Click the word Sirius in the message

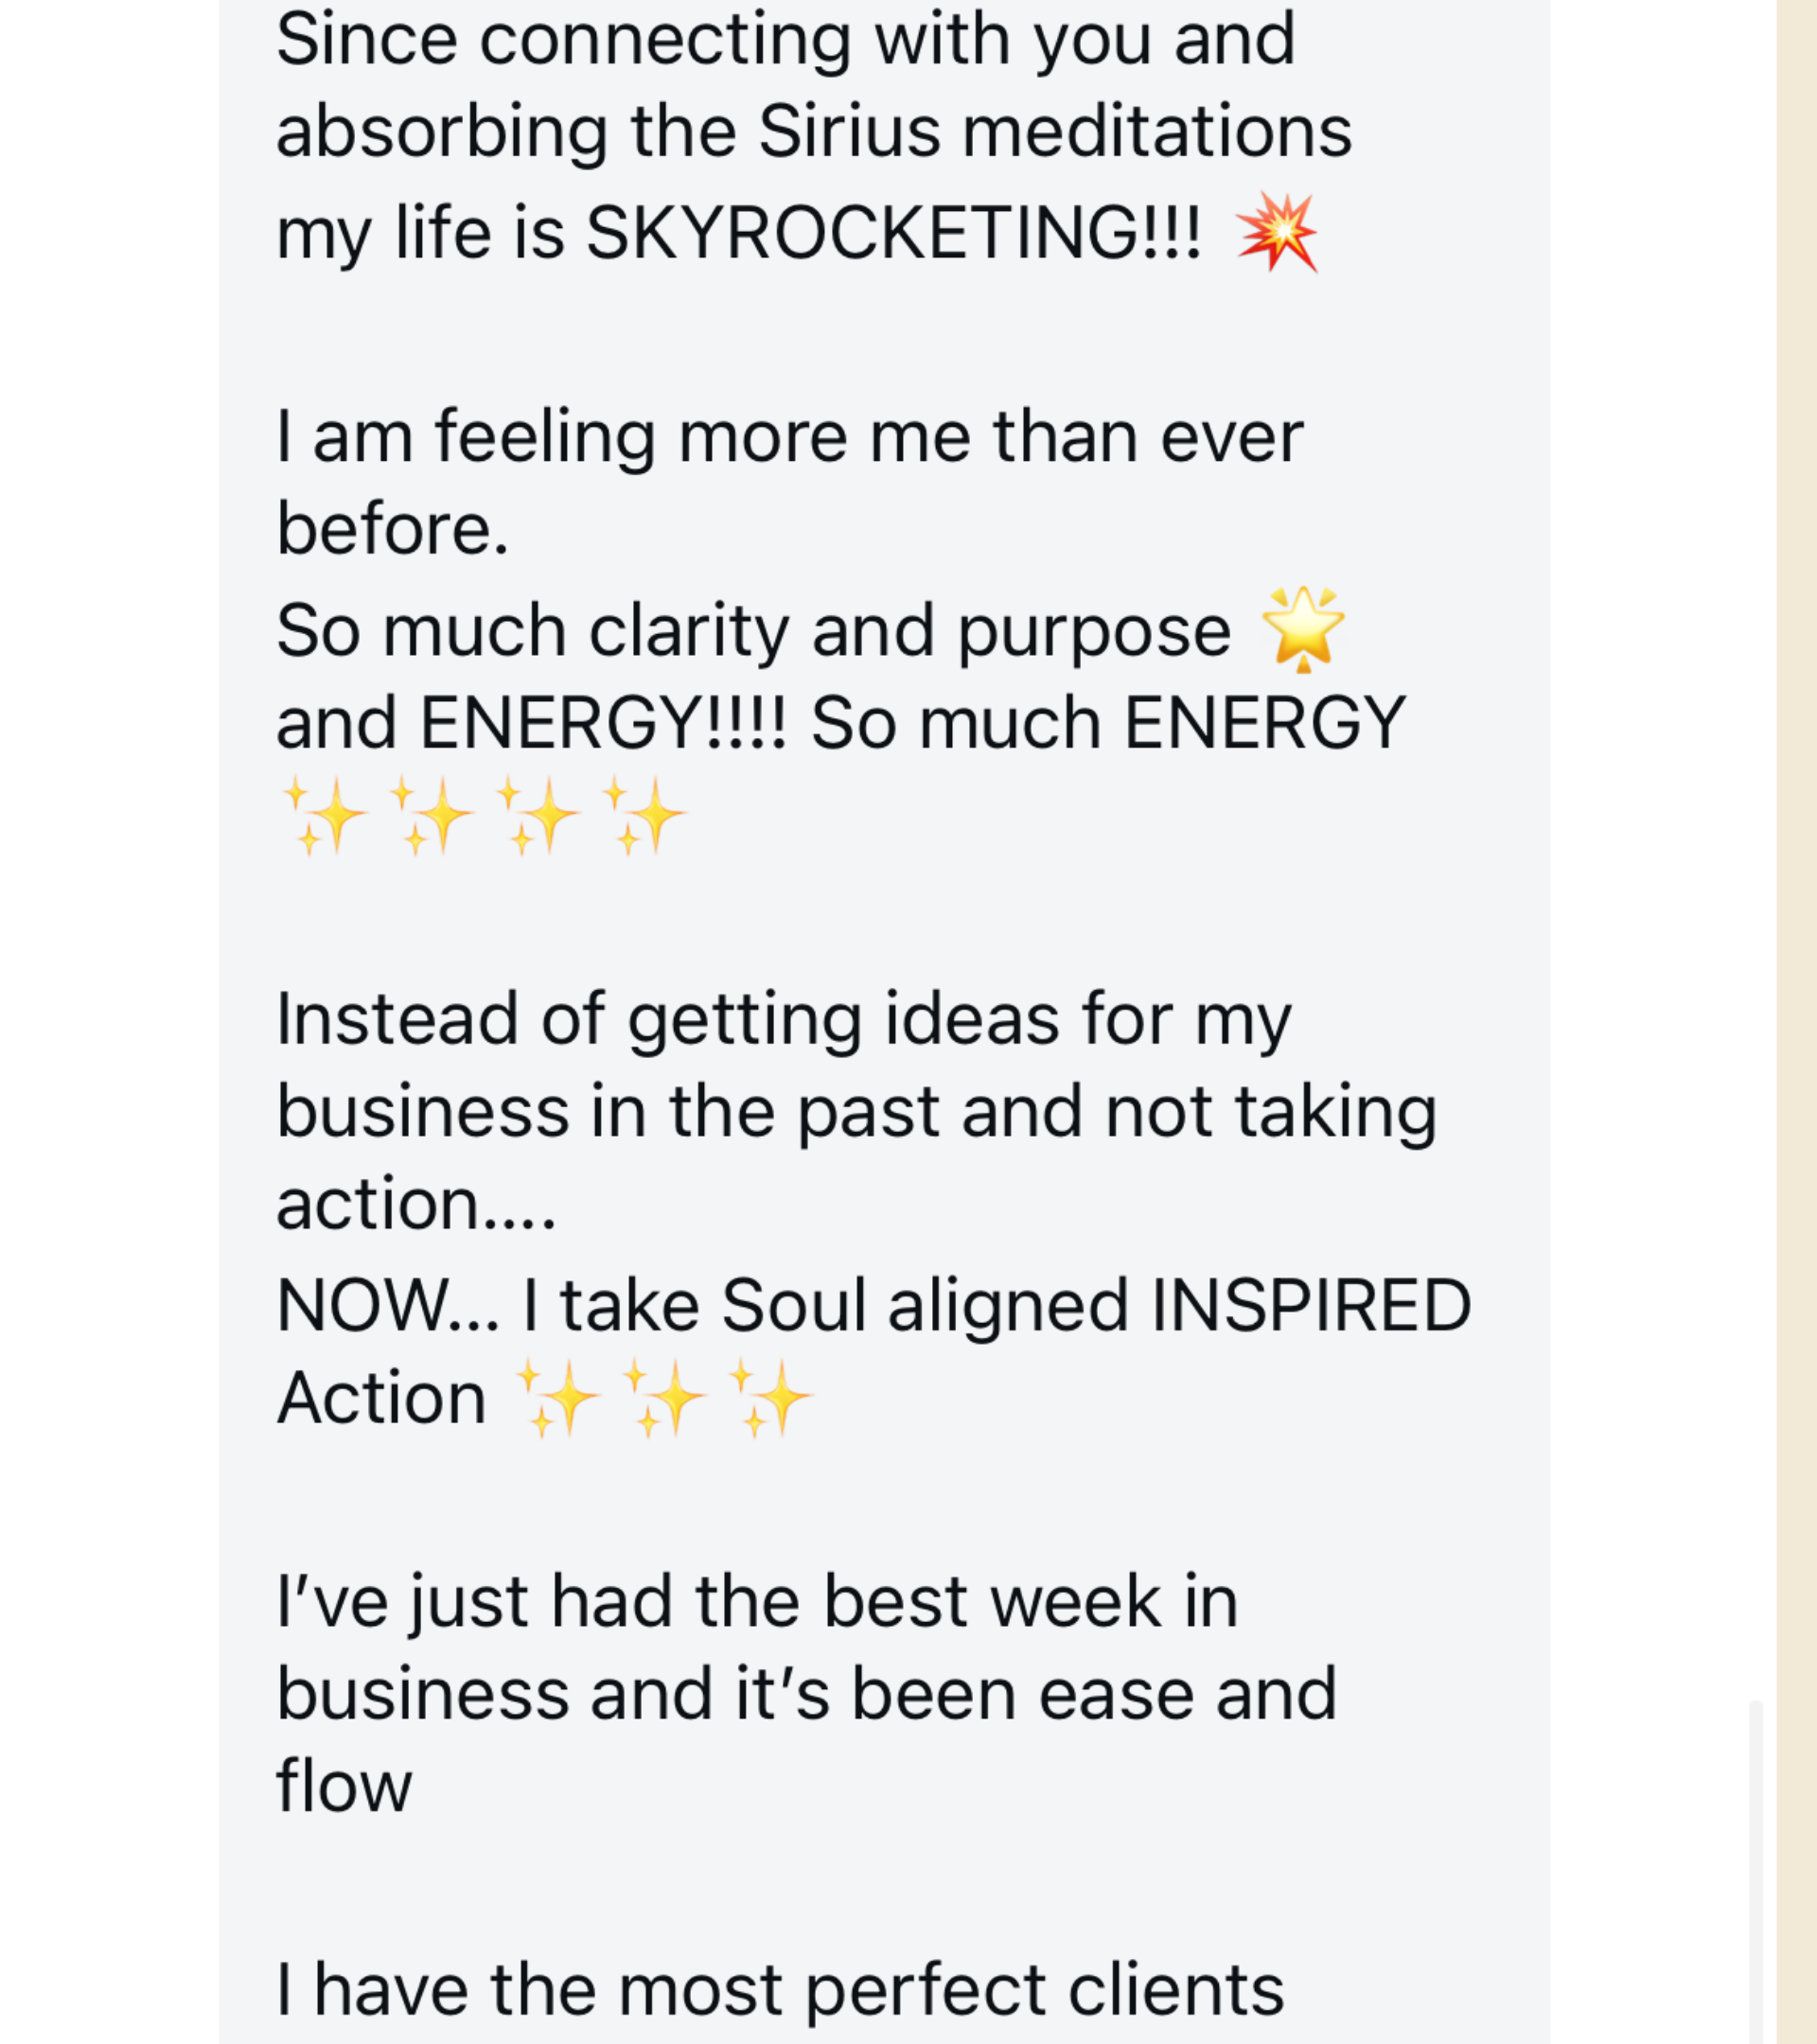point(849,132)
